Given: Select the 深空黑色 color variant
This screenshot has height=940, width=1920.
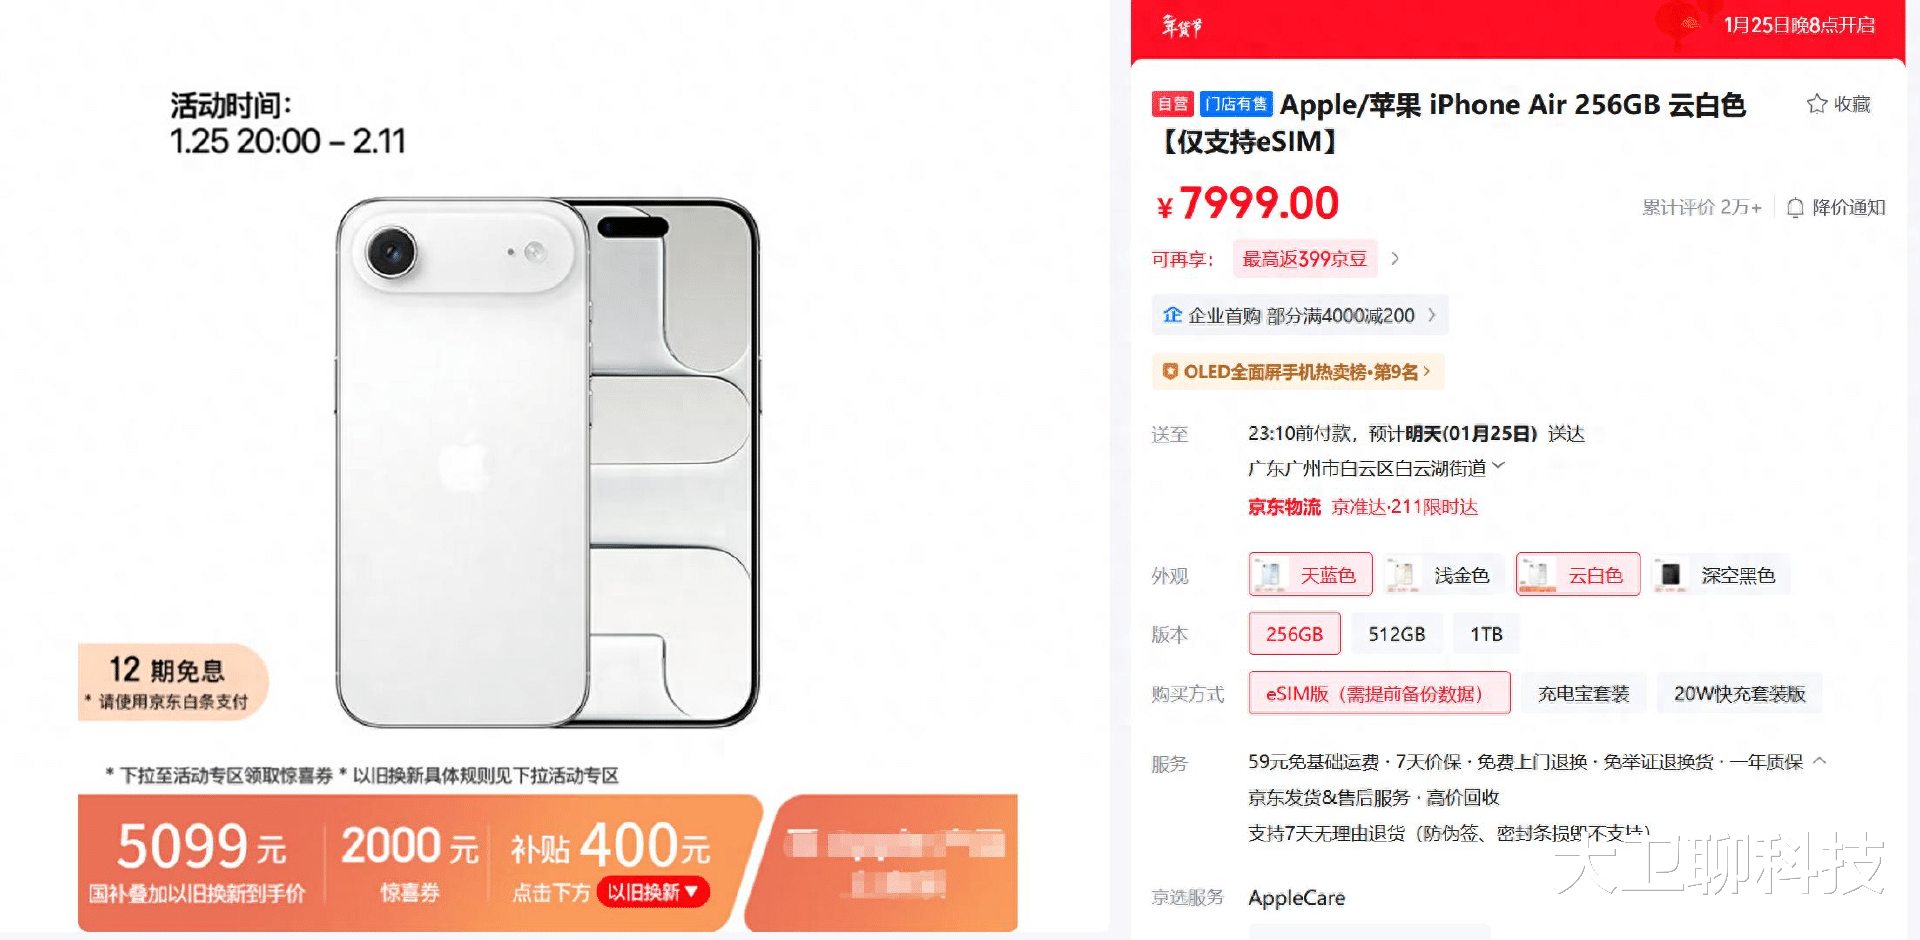Looking at the screenshot, I should 1720,575.
